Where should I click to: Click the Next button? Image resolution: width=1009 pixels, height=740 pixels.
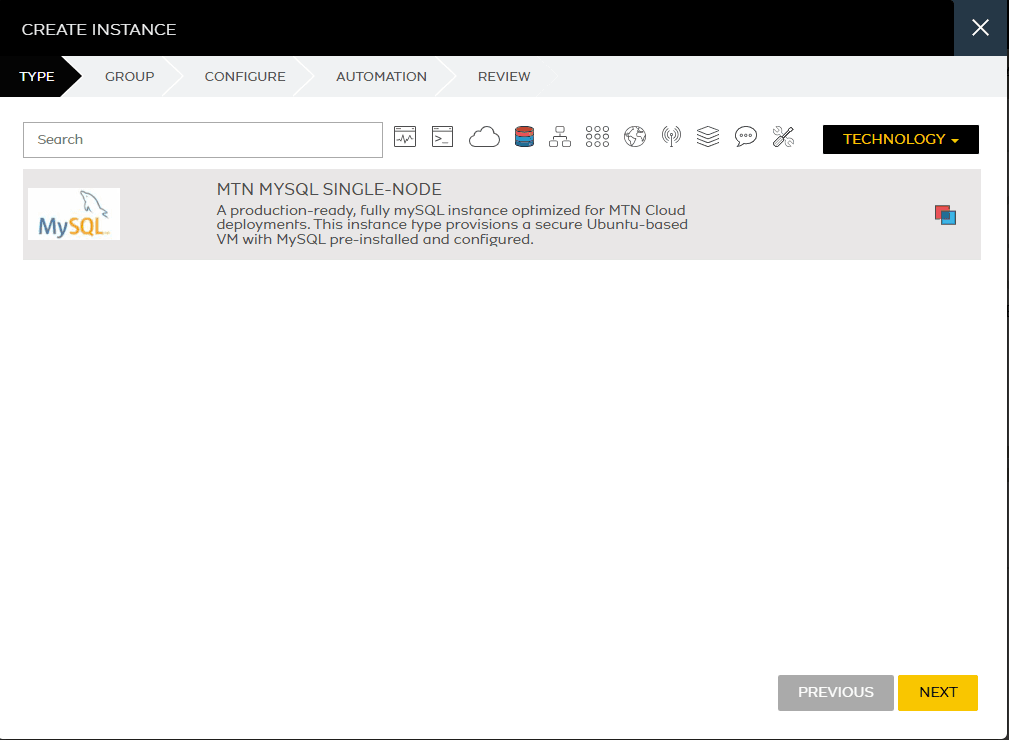(x=938, y=692)
